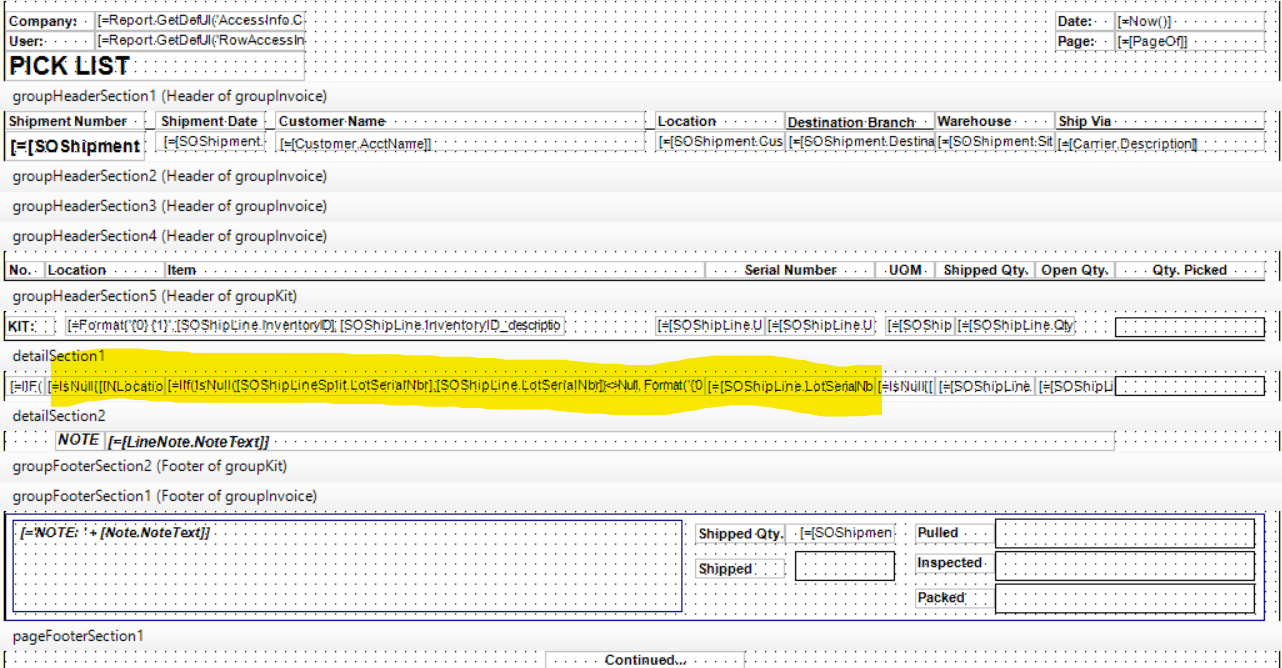1282x668 pixels.
Task: Select the detailSection1 section bar
Action: pyautogui.click(x=641, y=356)
